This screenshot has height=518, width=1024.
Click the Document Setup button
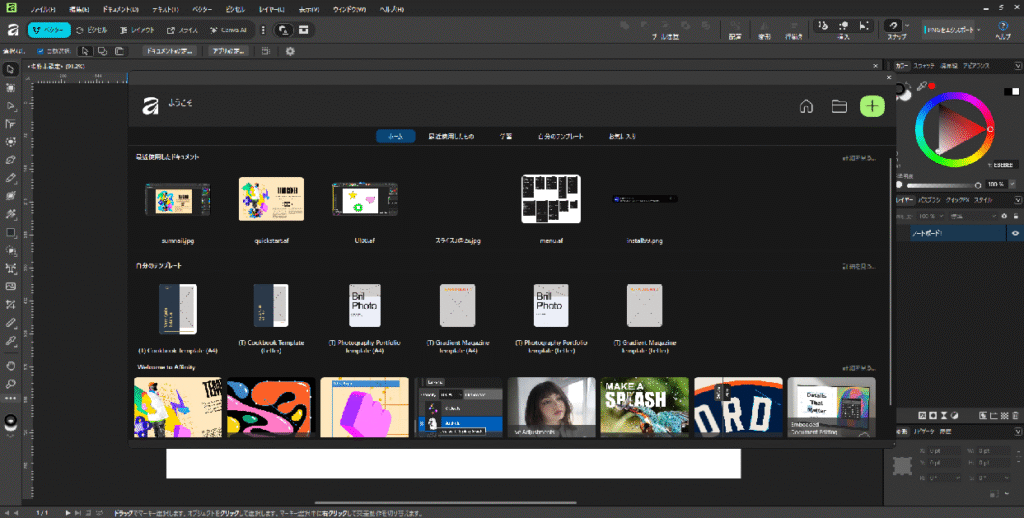point(168,50)
